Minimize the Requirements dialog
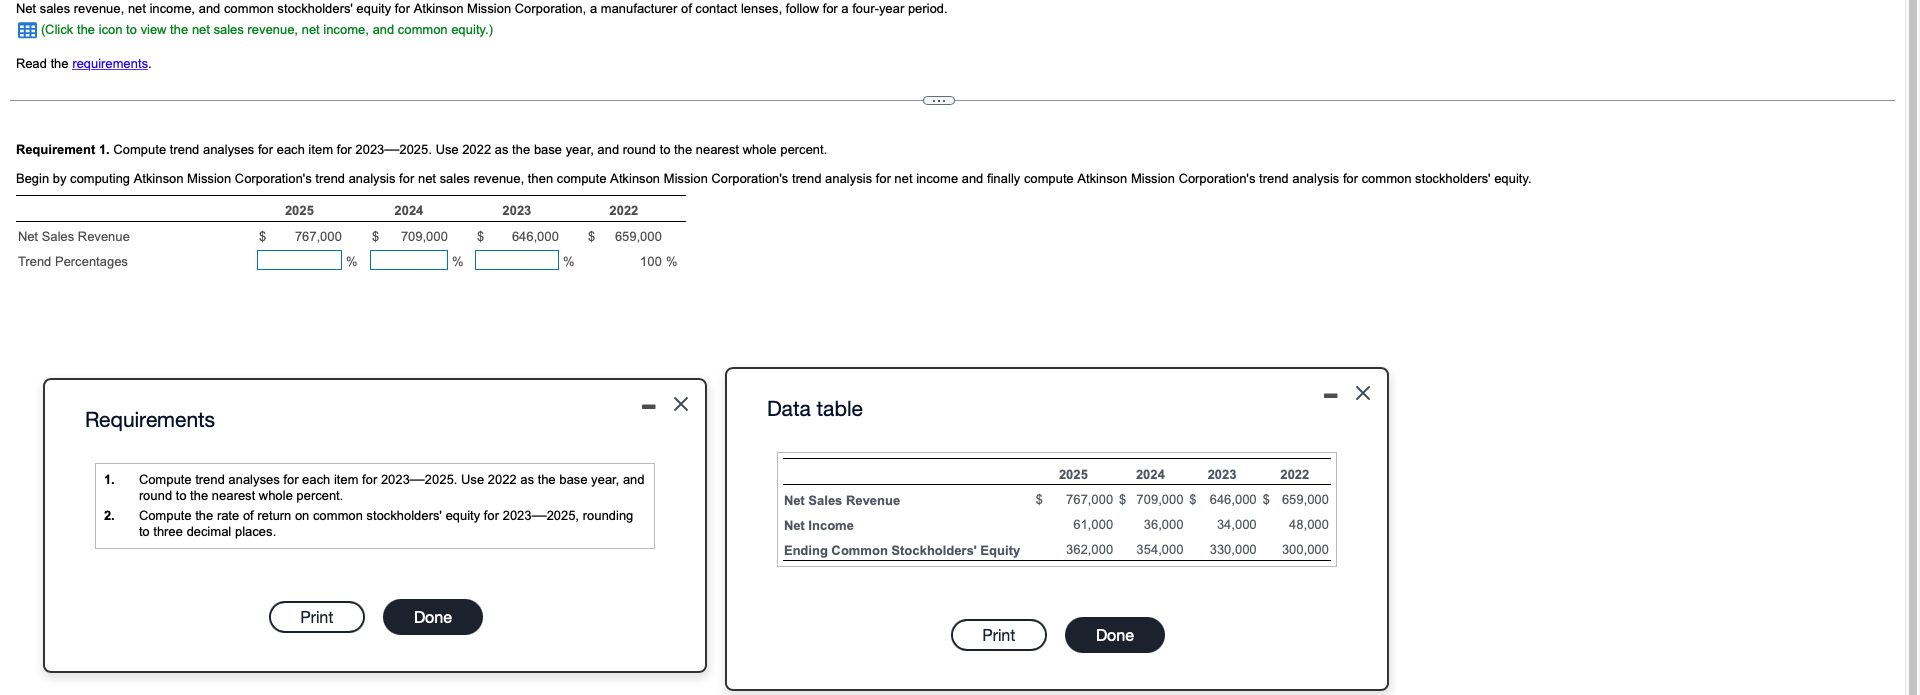Viewport: 1920px width, 695px height. pyautogui.click(x=648, y=405)
